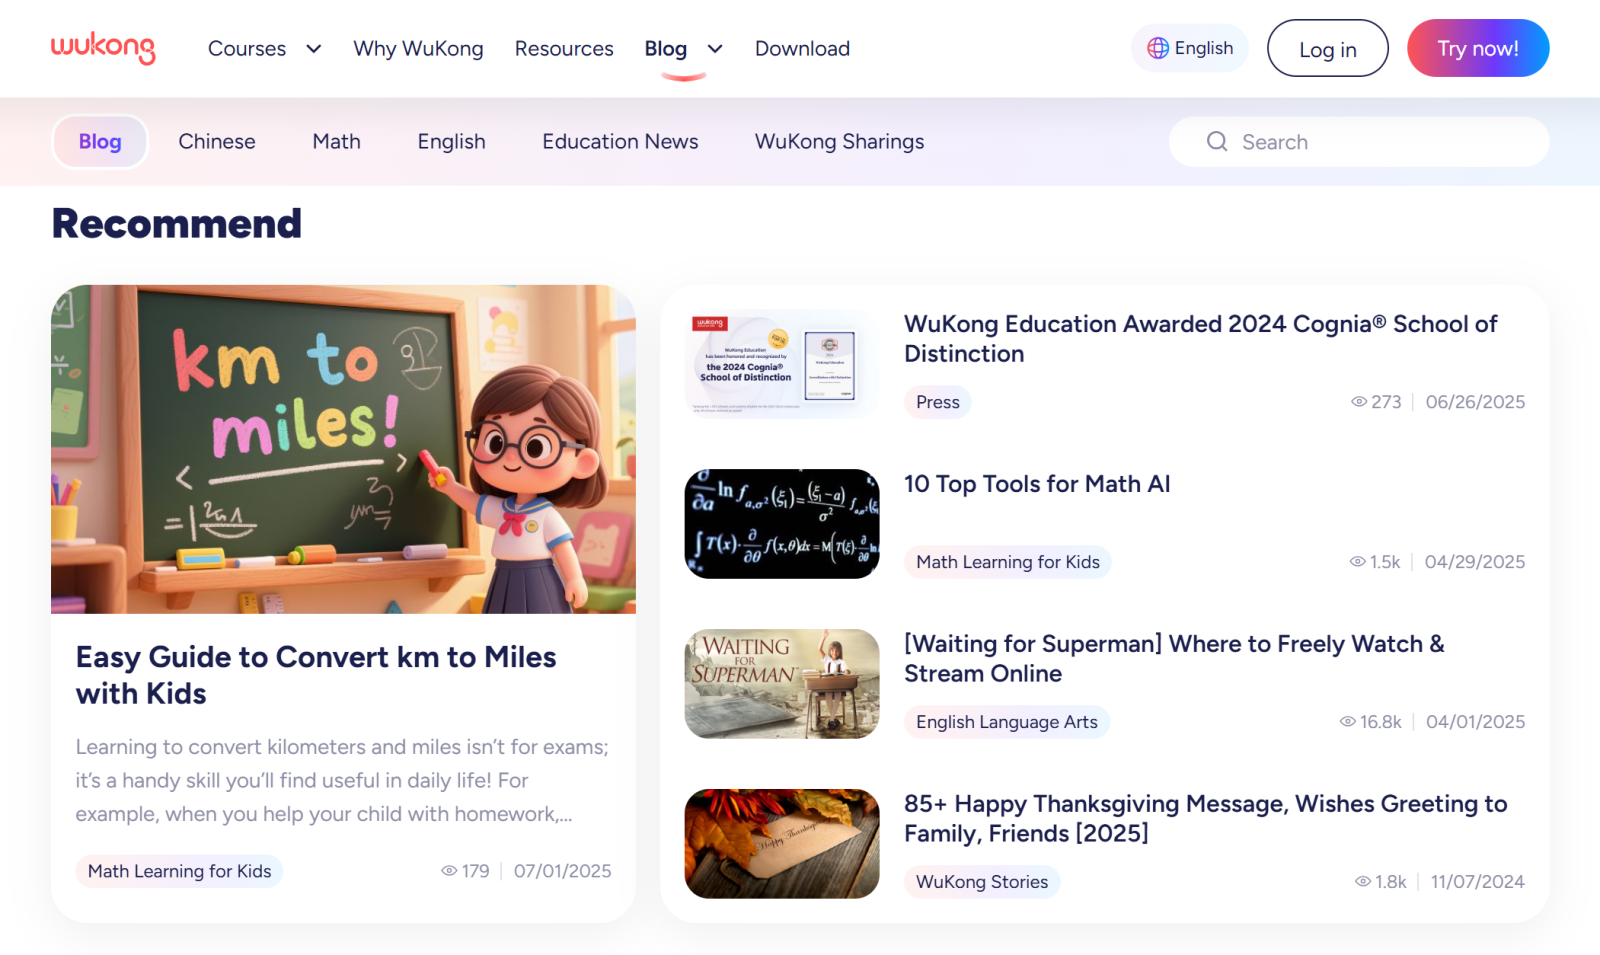Click the Press category tag
Screen dimensions: 1600x955
(938, 402)
